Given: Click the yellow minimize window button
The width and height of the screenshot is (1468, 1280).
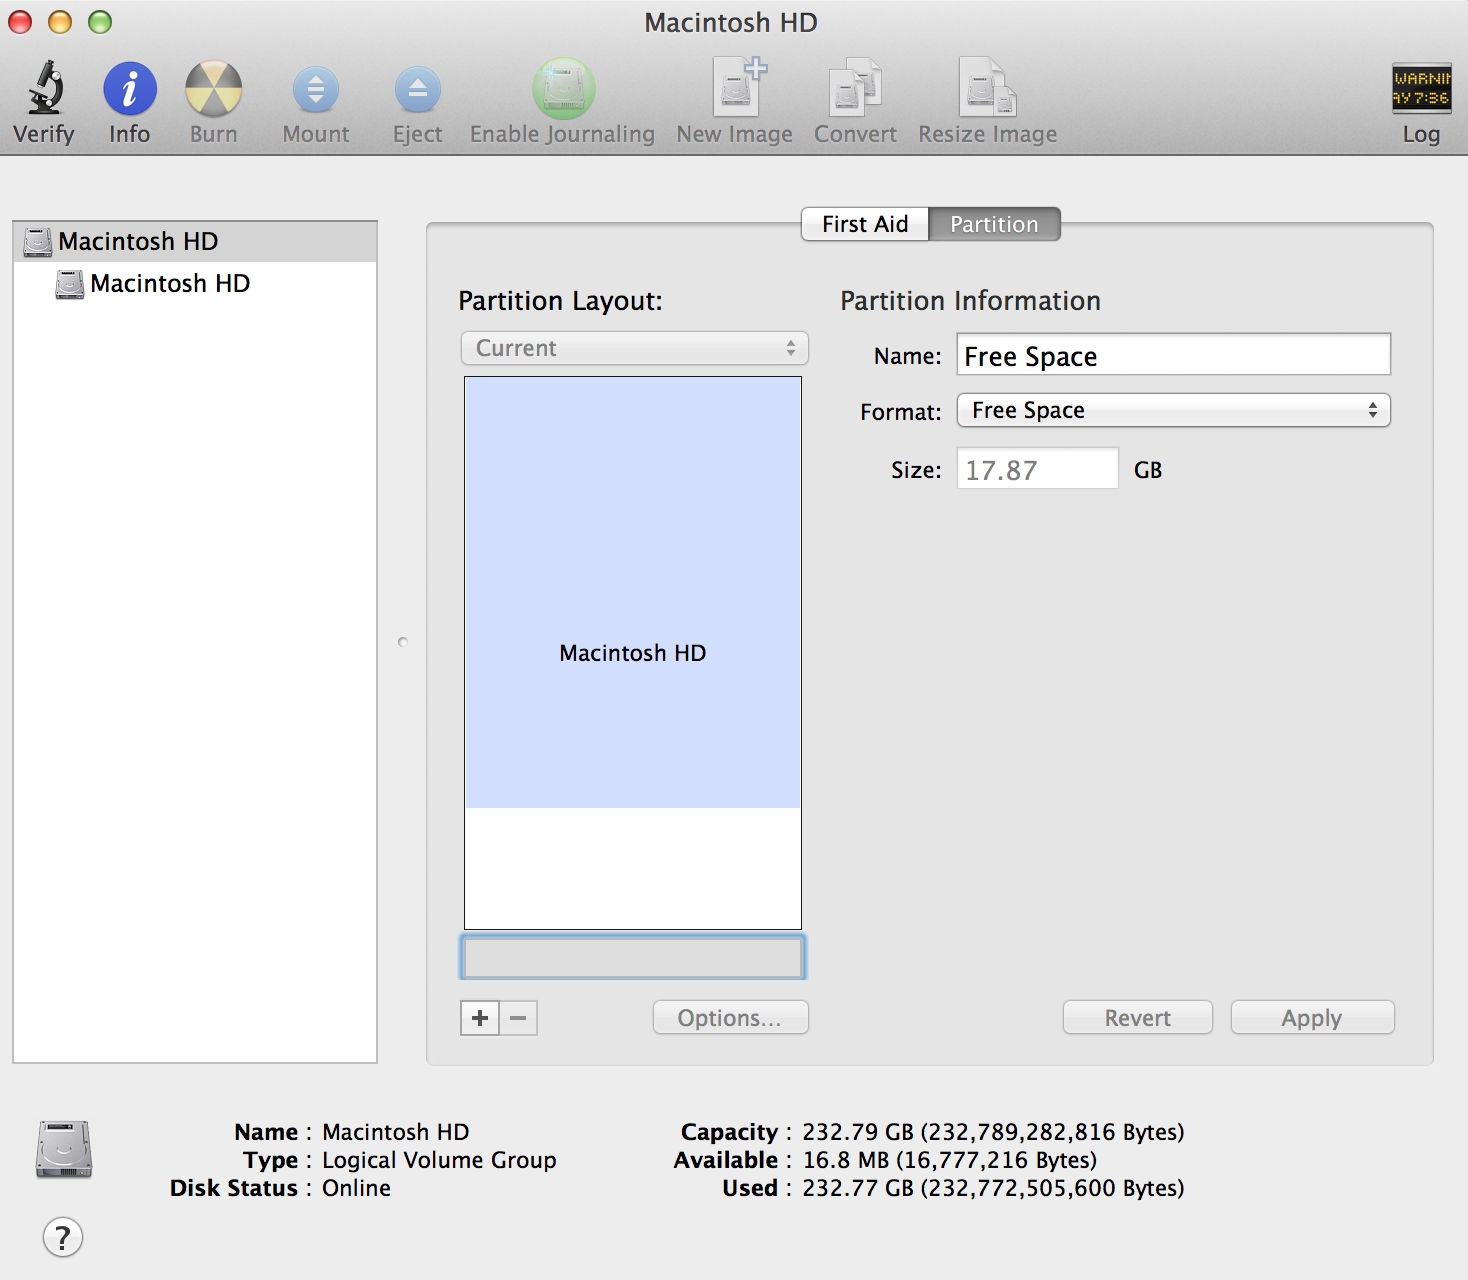Looking at the screenshot, I should click(60, 22).
